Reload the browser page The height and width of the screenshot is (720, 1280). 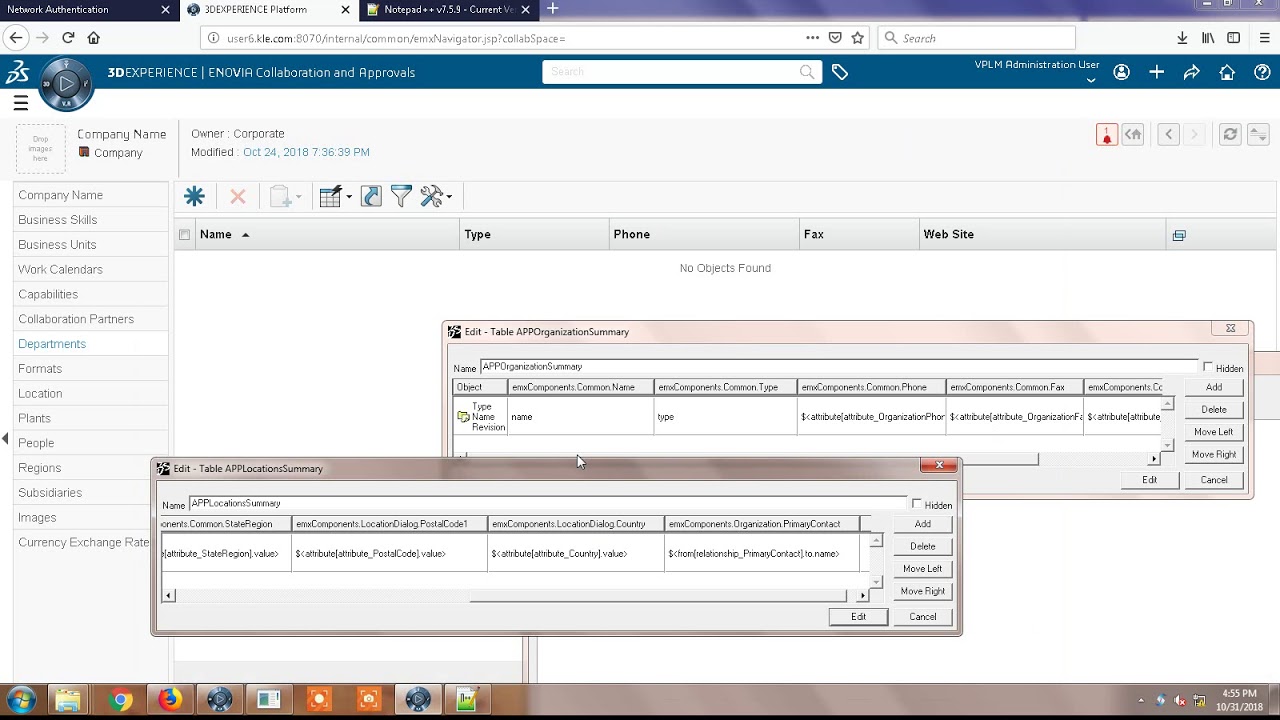click(68, 38)
